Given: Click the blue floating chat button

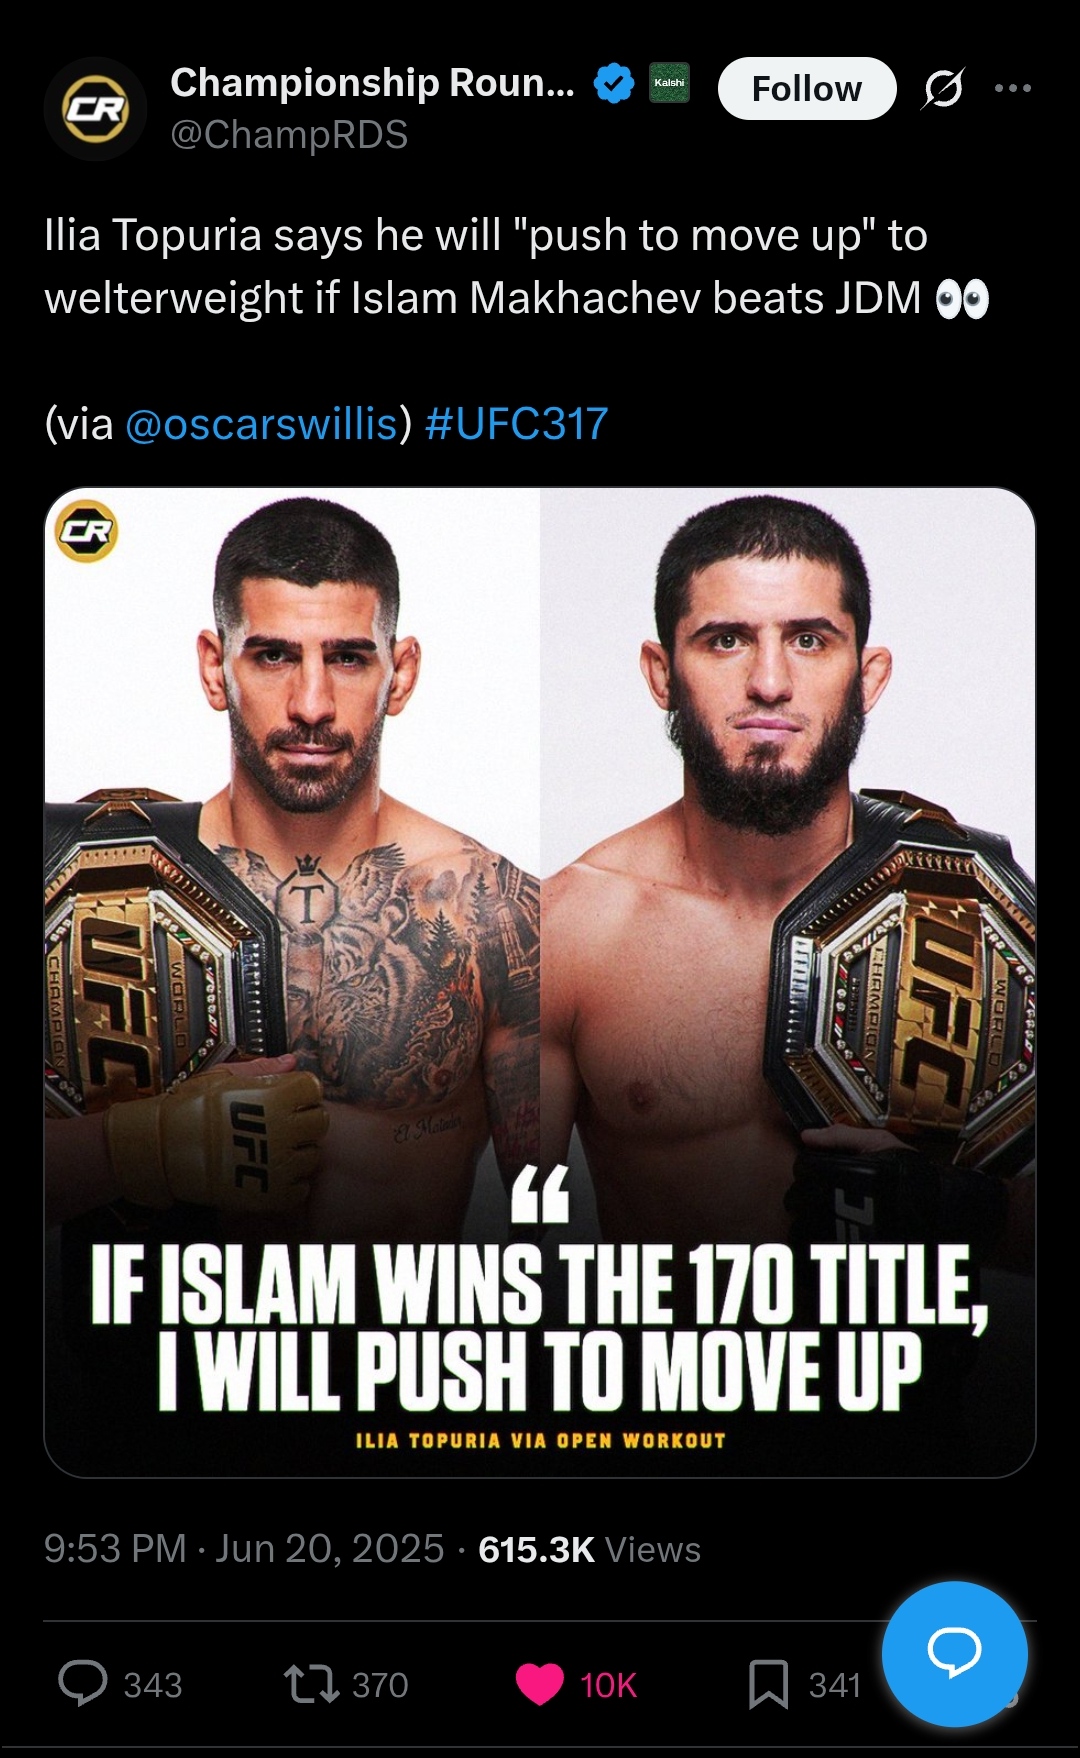Looking at the screenshot, I should click(x=955, y=1654).
